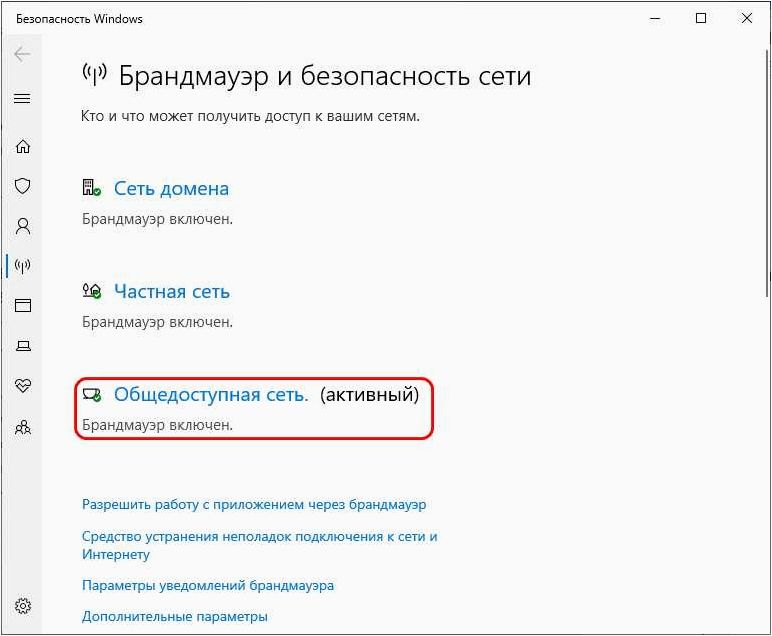
Task: Click the private network house icon
Action: coord(92,291)
